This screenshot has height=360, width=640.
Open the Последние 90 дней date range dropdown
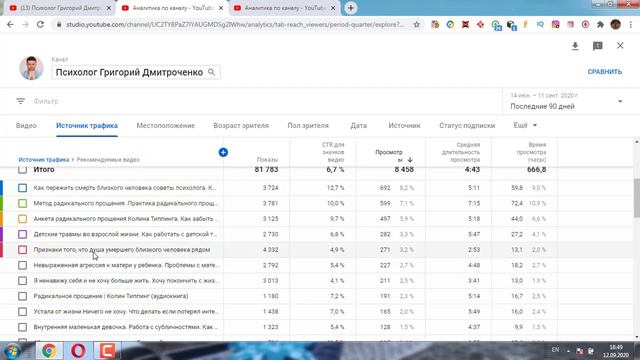(567, 101)
